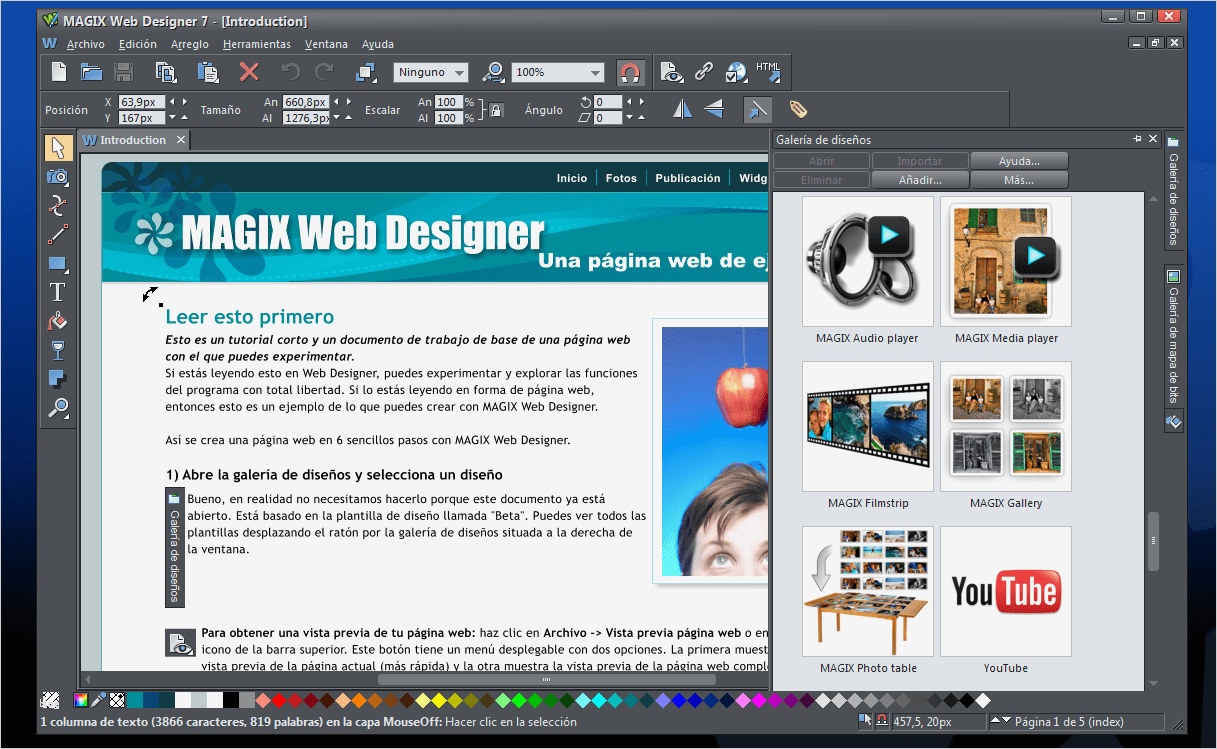Select the Selector tool

[58, 147]
